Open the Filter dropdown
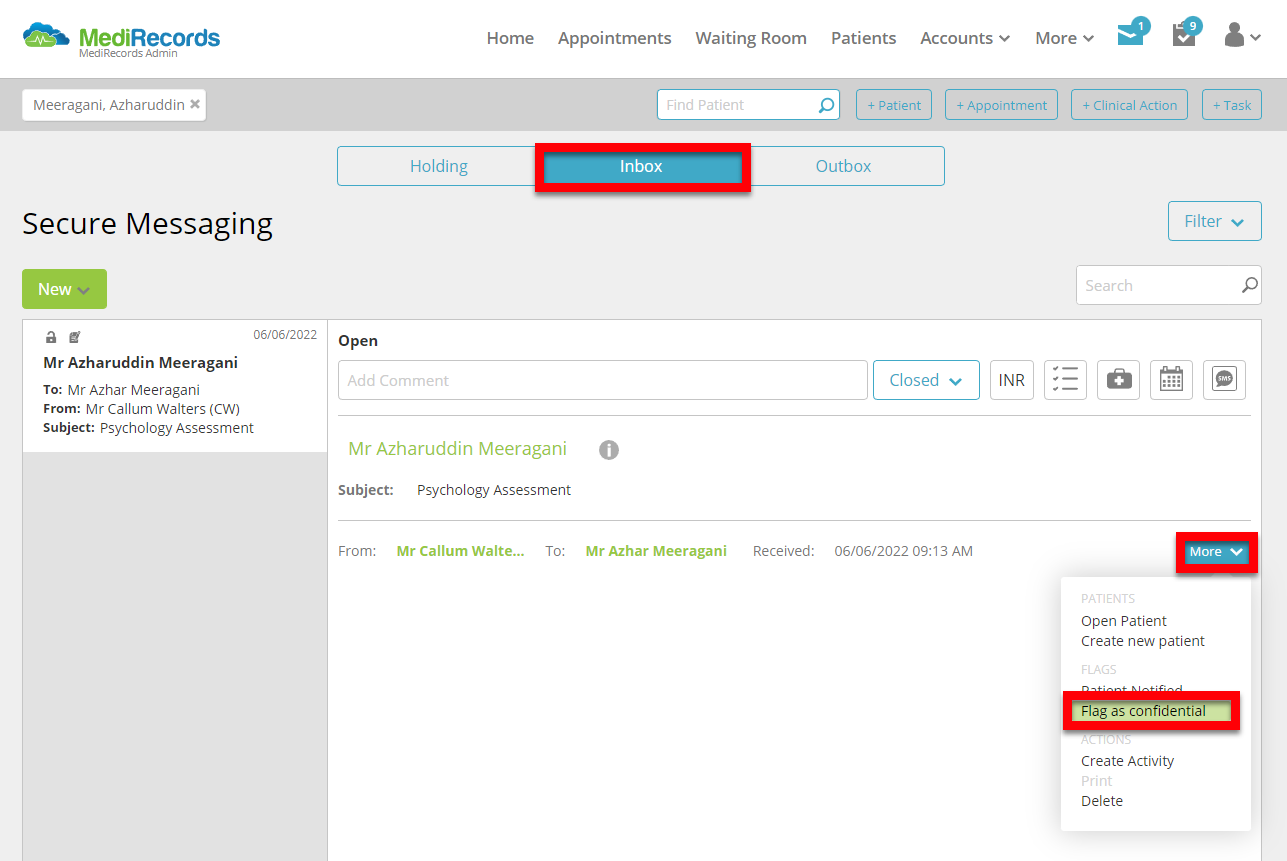The height and width of the screenshot is (861, 1287). click(x=1214, y=221)
